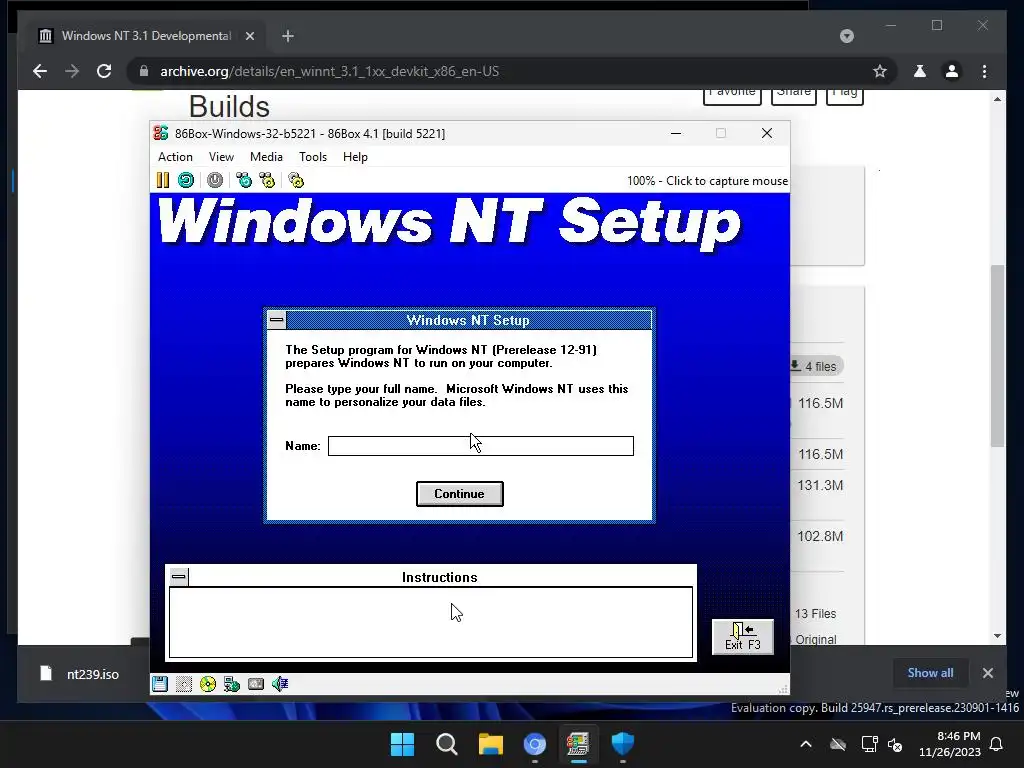Open Windows taskbar Search

click(x=447, y=744)
